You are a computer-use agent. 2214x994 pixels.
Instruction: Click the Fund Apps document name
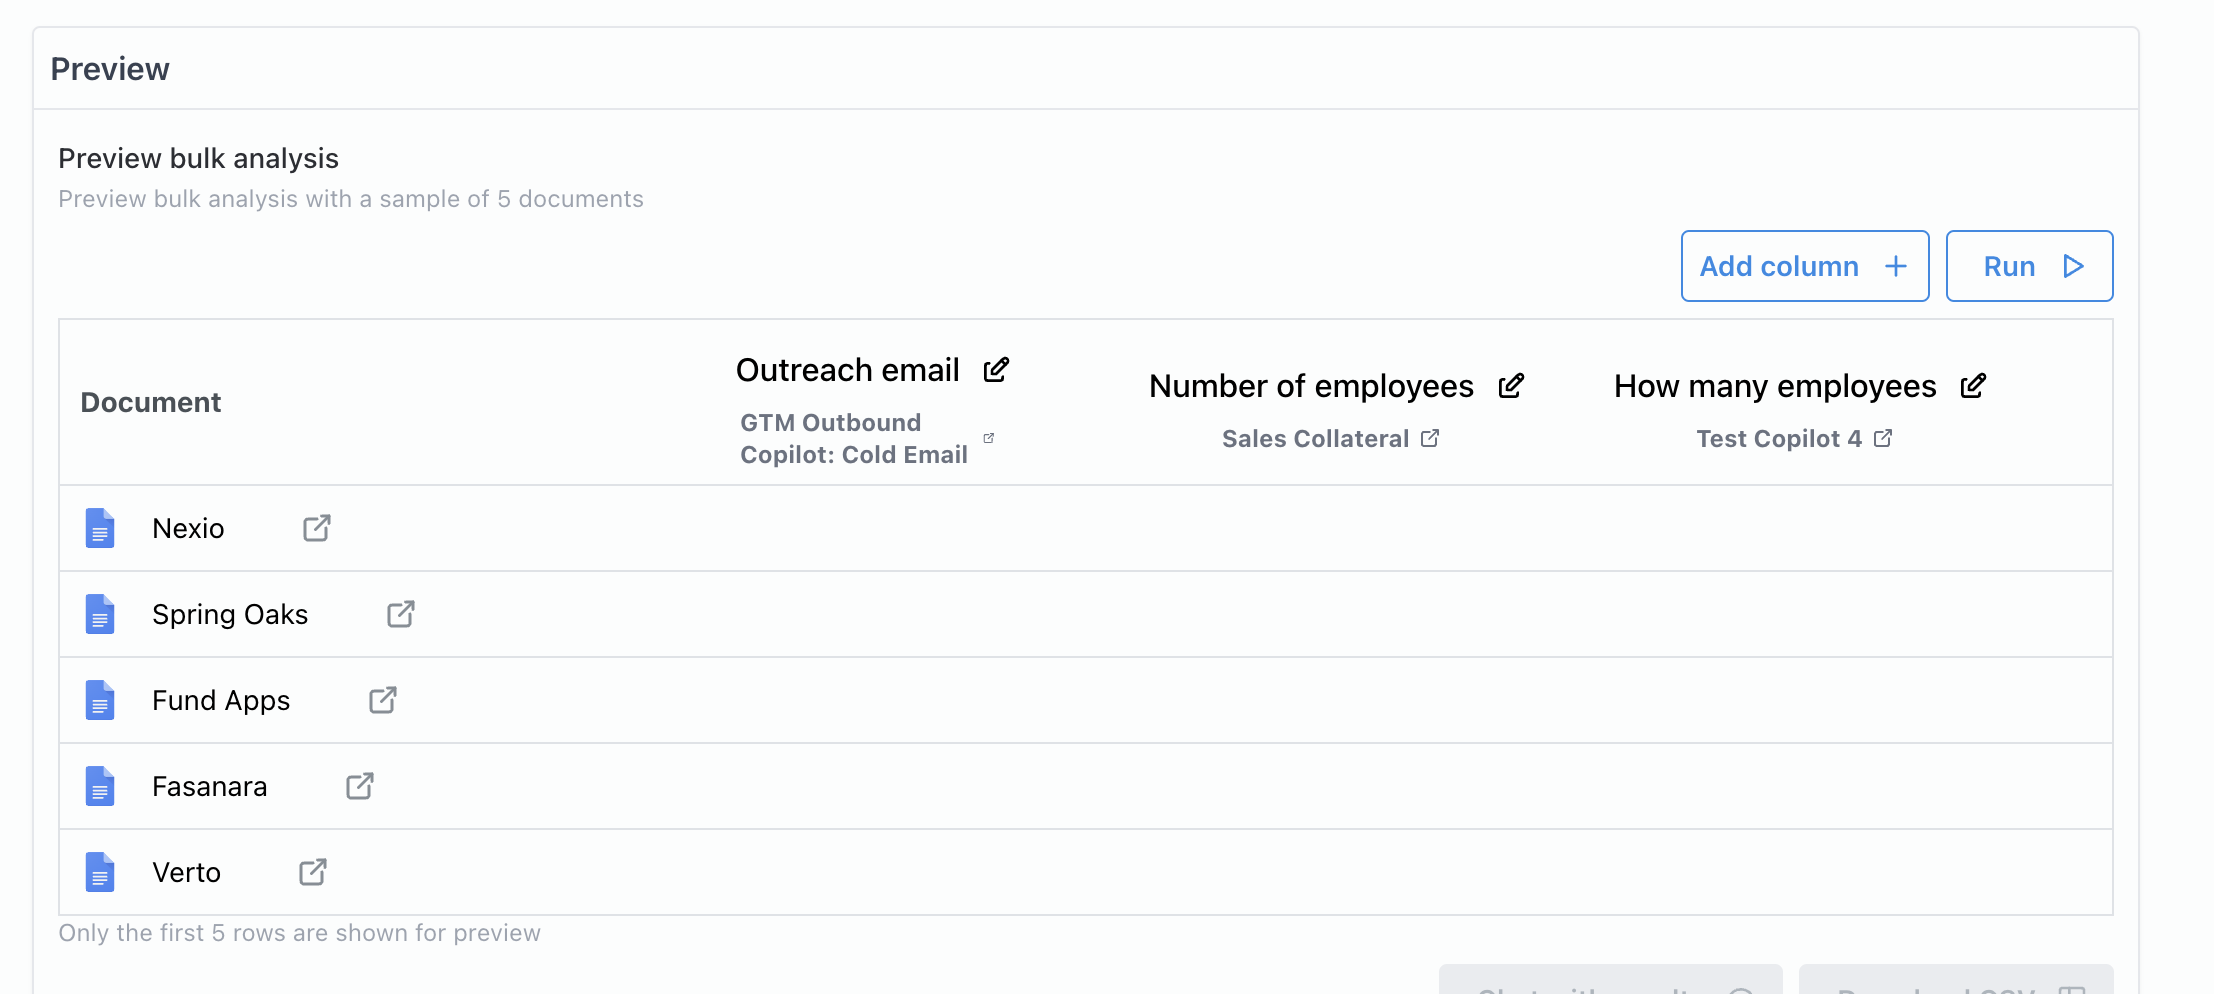221,700
